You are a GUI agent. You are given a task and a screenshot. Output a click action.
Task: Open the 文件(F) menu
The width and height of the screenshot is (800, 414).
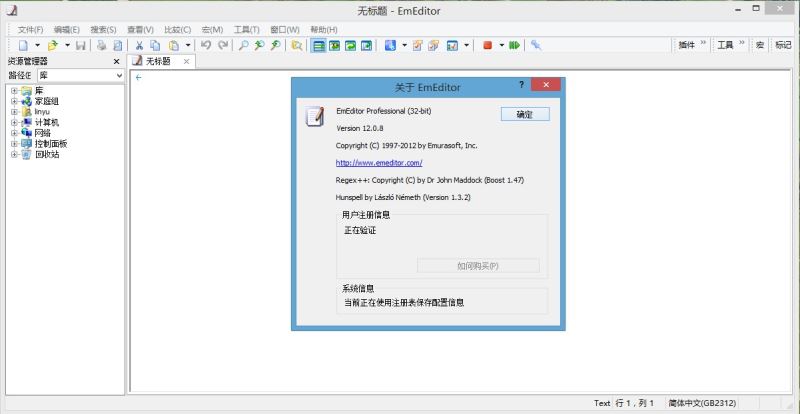[31, 30]
